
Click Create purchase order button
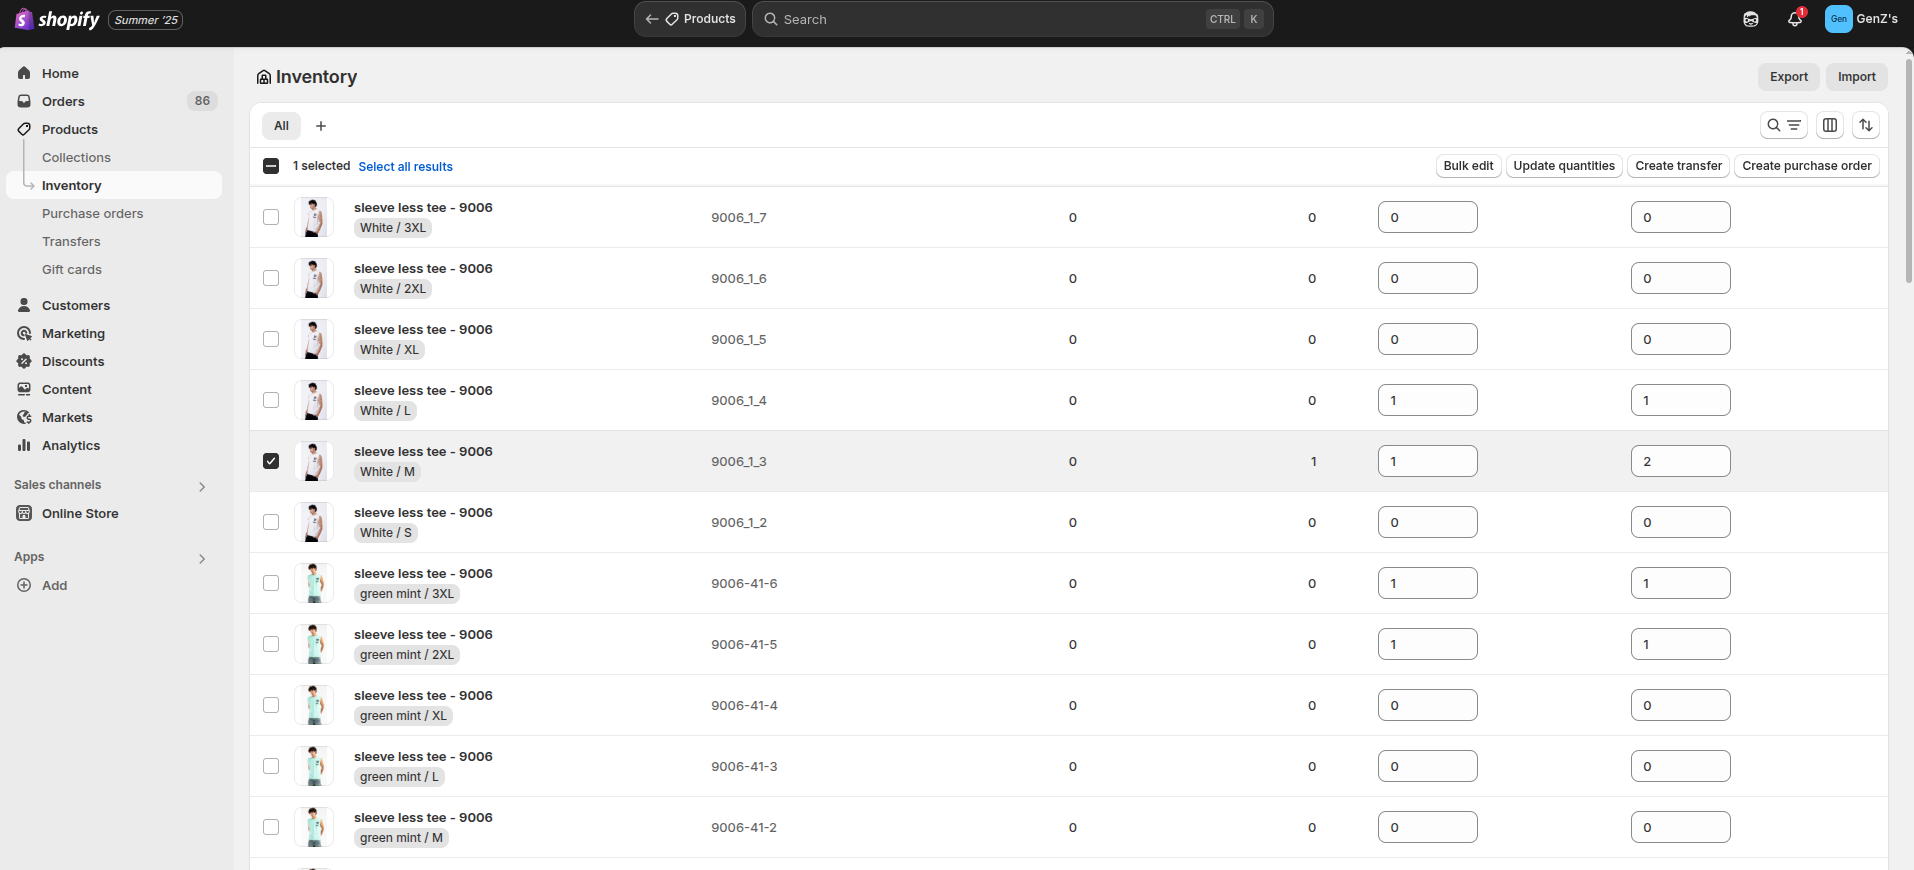(1806, 166)
